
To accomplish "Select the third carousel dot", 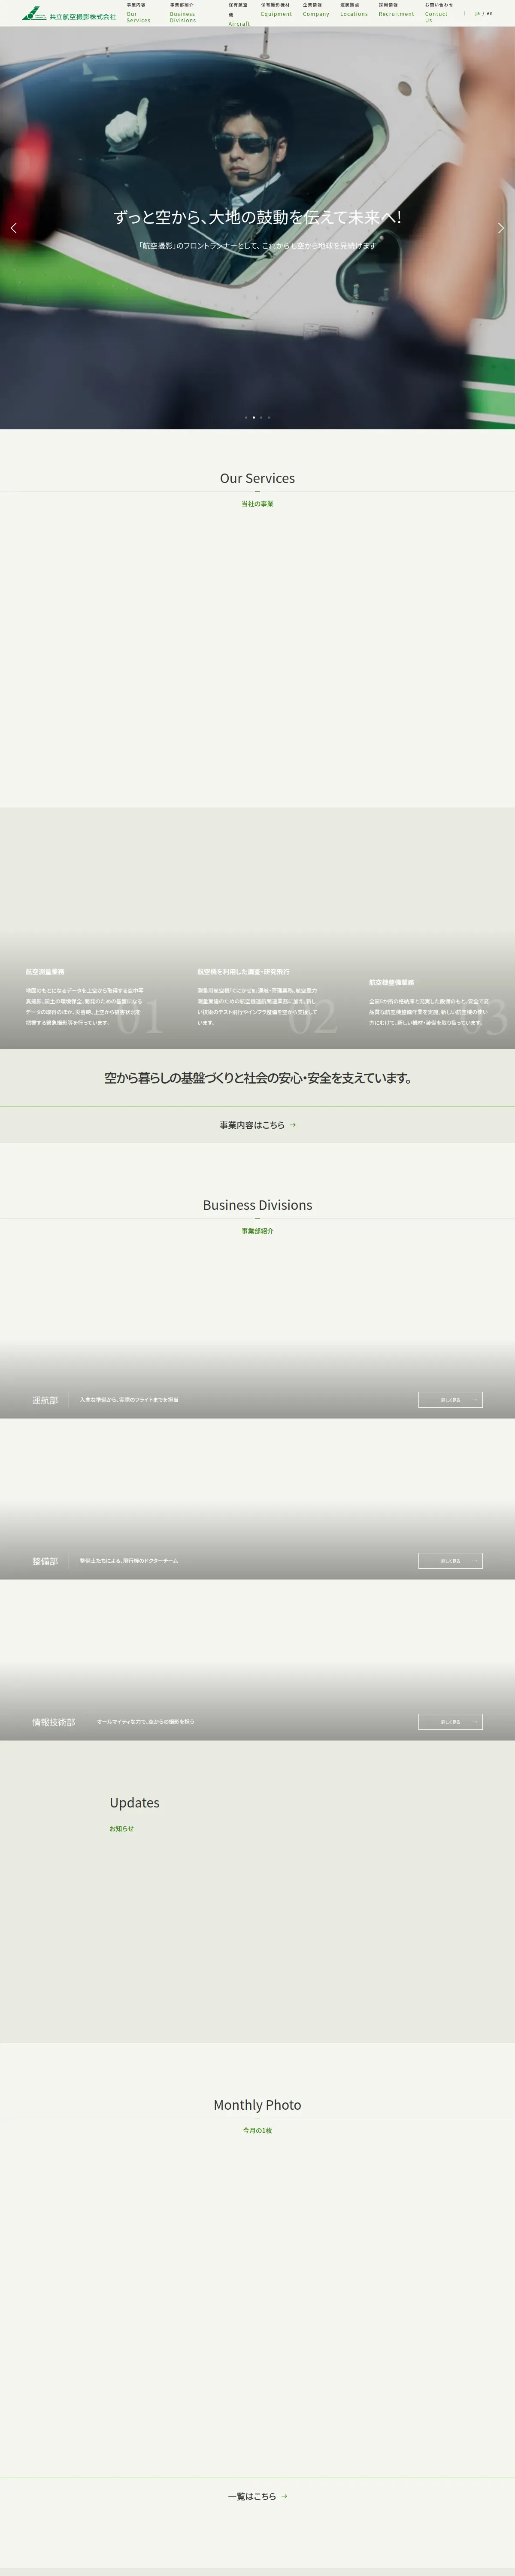I will coord(261,417).
